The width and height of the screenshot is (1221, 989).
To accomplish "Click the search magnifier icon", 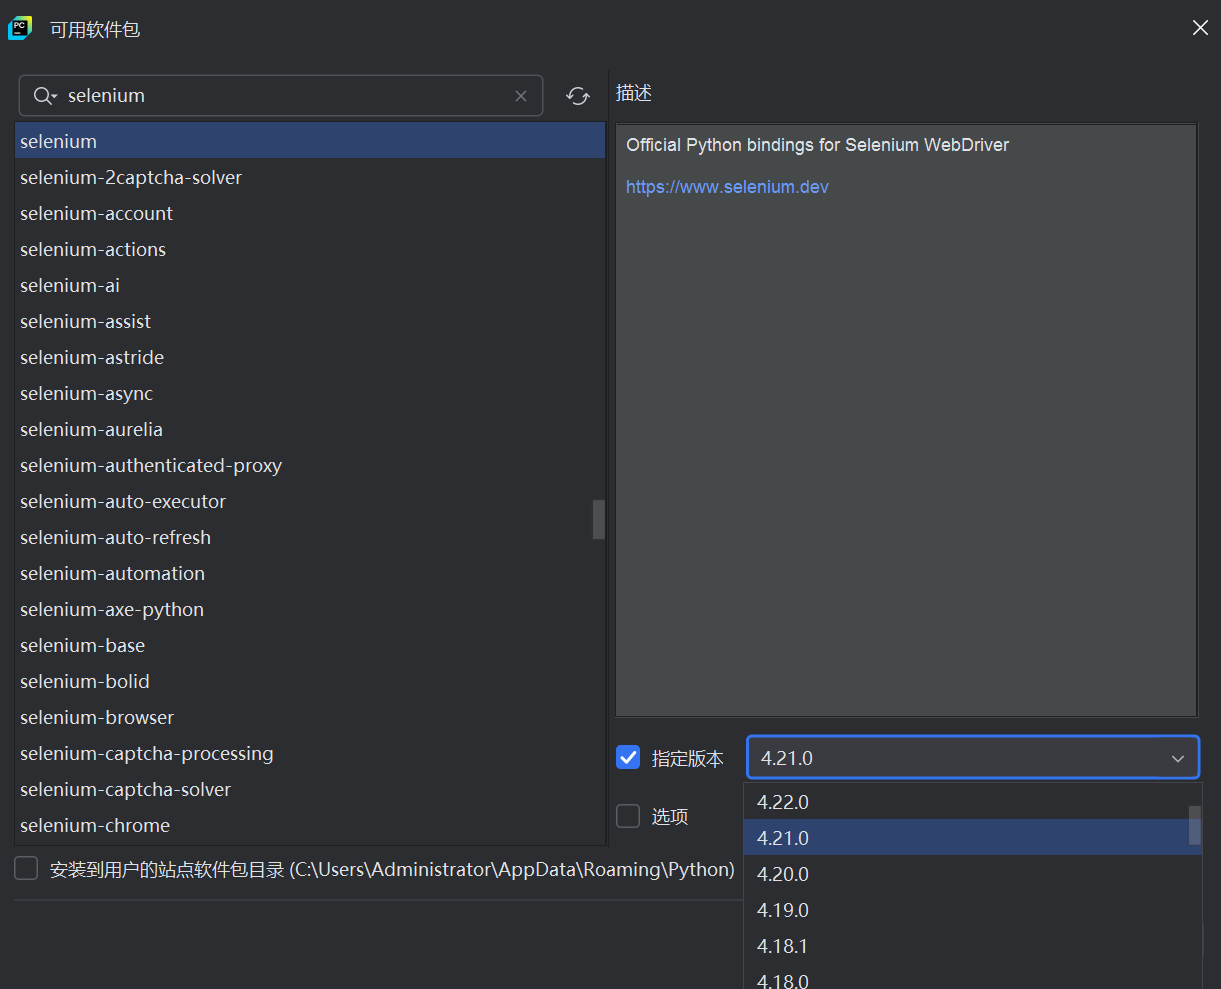I will [x=44, y=96].
